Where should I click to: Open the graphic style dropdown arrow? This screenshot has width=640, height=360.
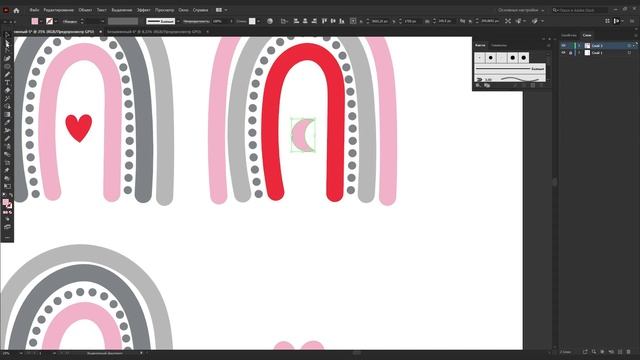click(x=258, y=21)
